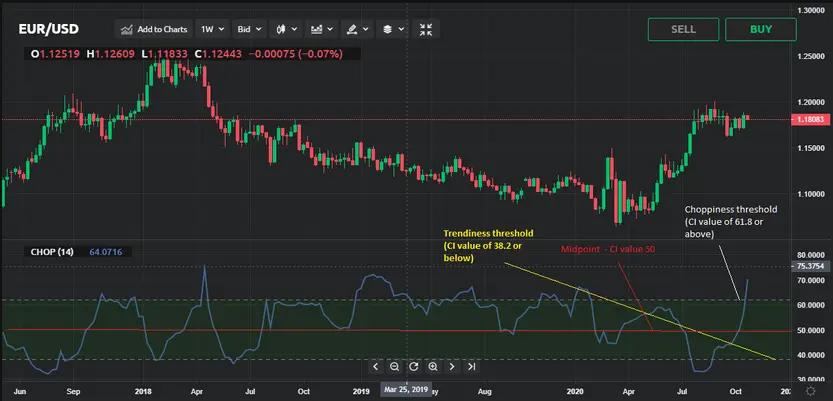The width and height of the screenshot is (833, 401).
Task: Toggle fullscreen chart mode
Action: 426,30
